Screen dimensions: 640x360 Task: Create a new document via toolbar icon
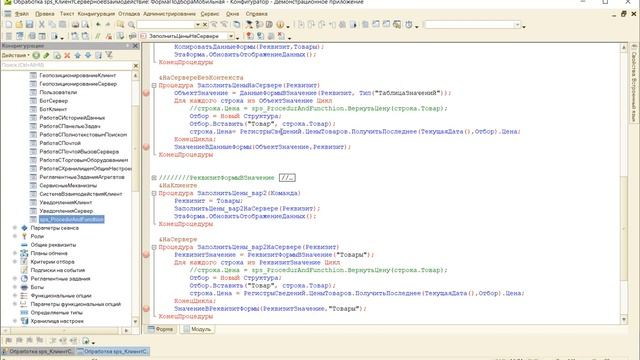[9, 25]
